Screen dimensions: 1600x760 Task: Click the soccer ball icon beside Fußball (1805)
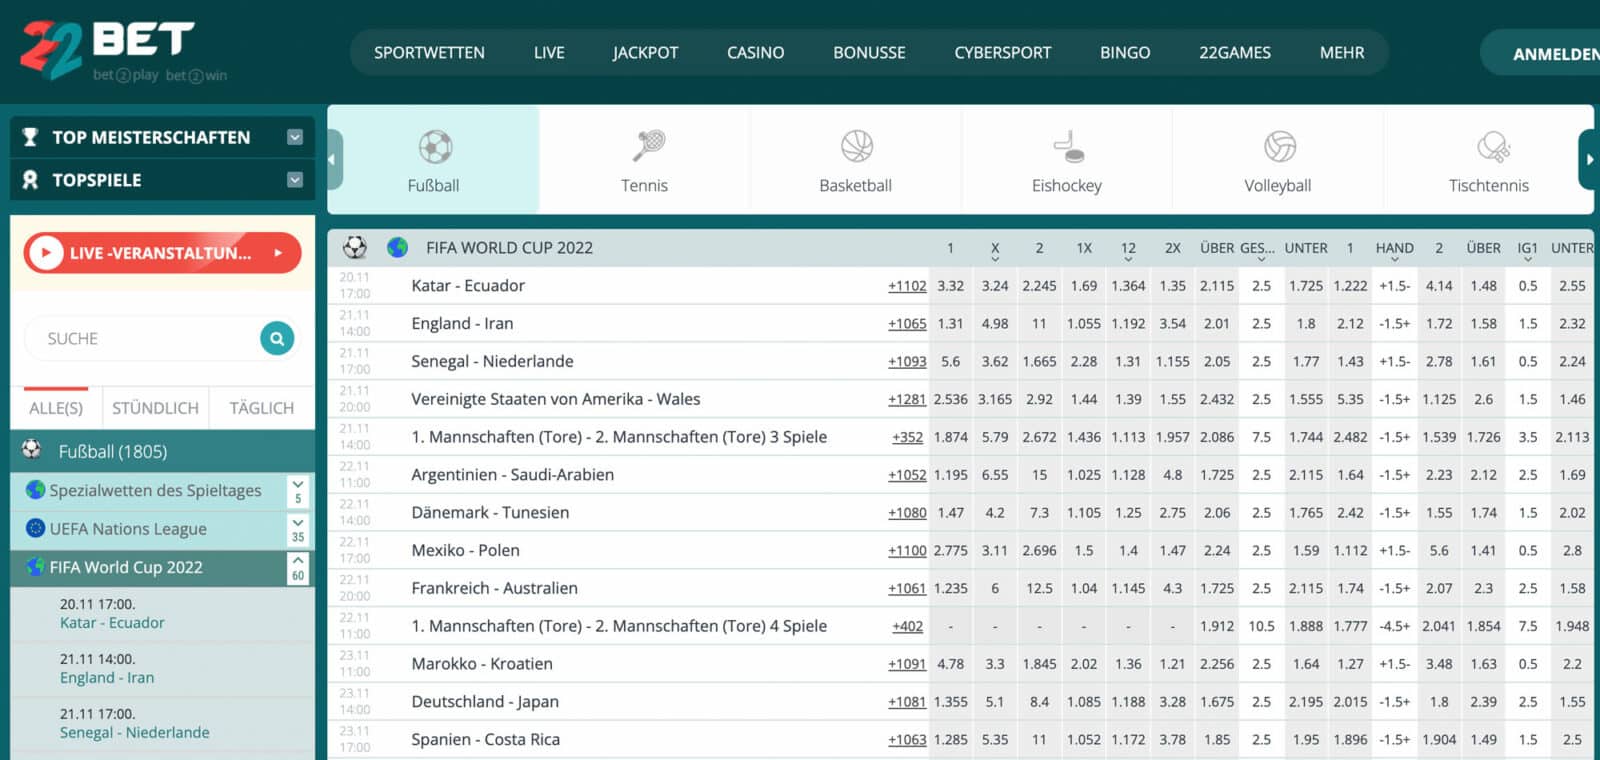(x=32, y=450)
